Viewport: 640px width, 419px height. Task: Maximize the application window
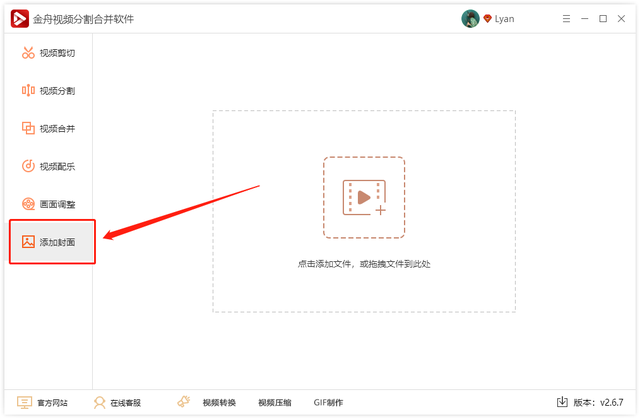tap(603, 19)
